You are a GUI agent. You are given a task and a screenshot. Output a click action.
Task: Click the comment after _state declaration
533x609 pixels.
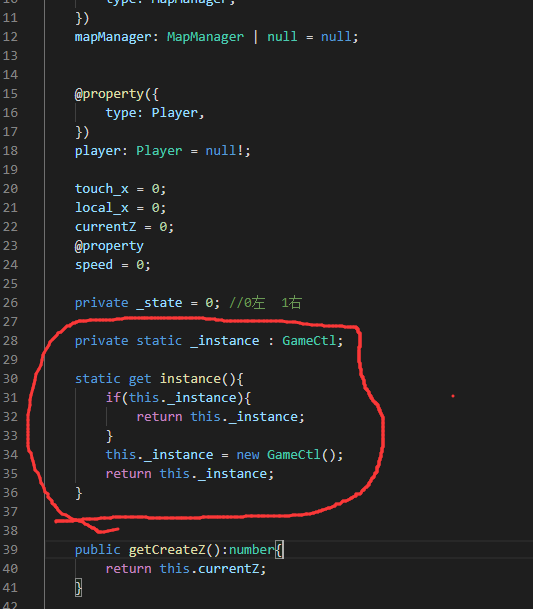[x=265, y=303]
